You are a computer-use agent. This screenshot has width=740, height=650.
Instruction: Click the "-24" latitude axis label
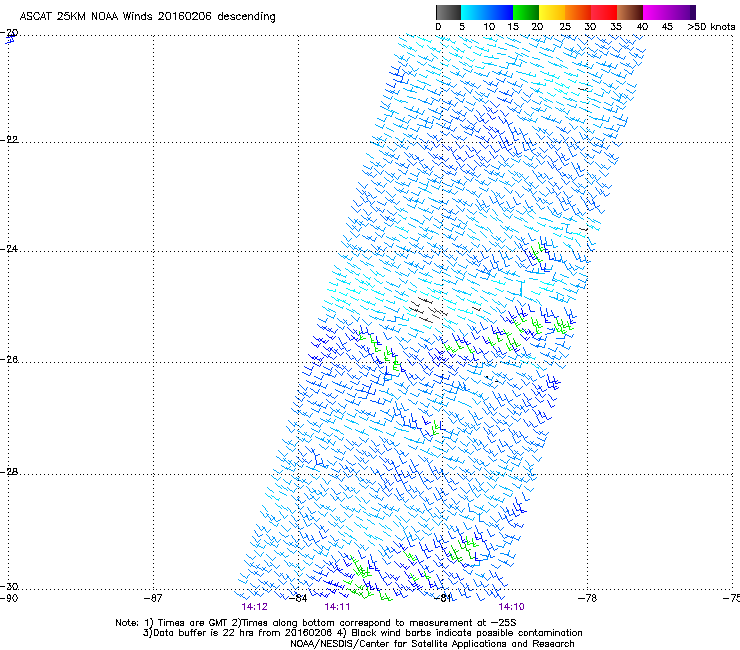(x=9, y=248)
